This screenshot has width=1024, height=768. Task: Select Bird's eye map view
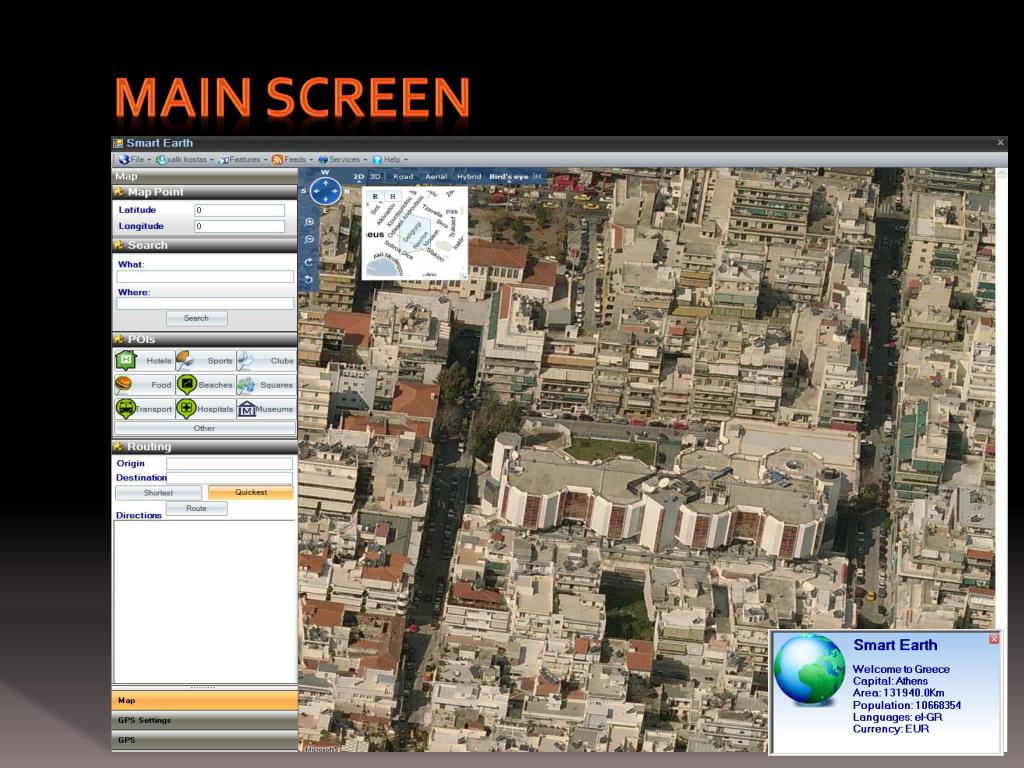(509, 177)
